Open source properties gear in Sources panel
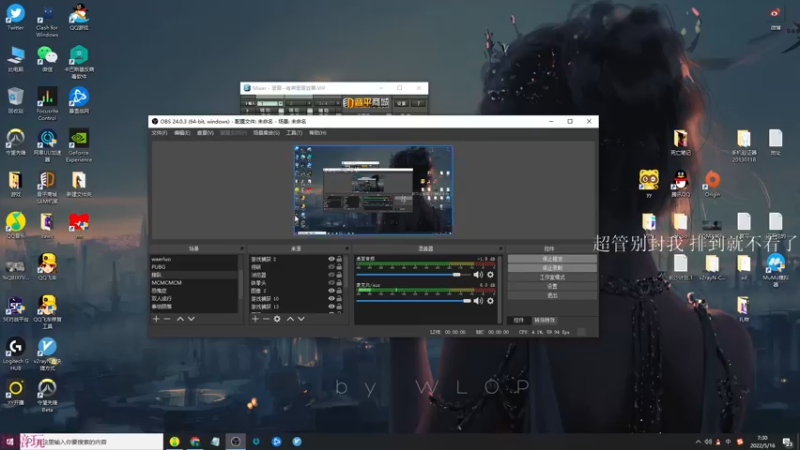The width and height of the screenshot is (800, 450). 277,319
